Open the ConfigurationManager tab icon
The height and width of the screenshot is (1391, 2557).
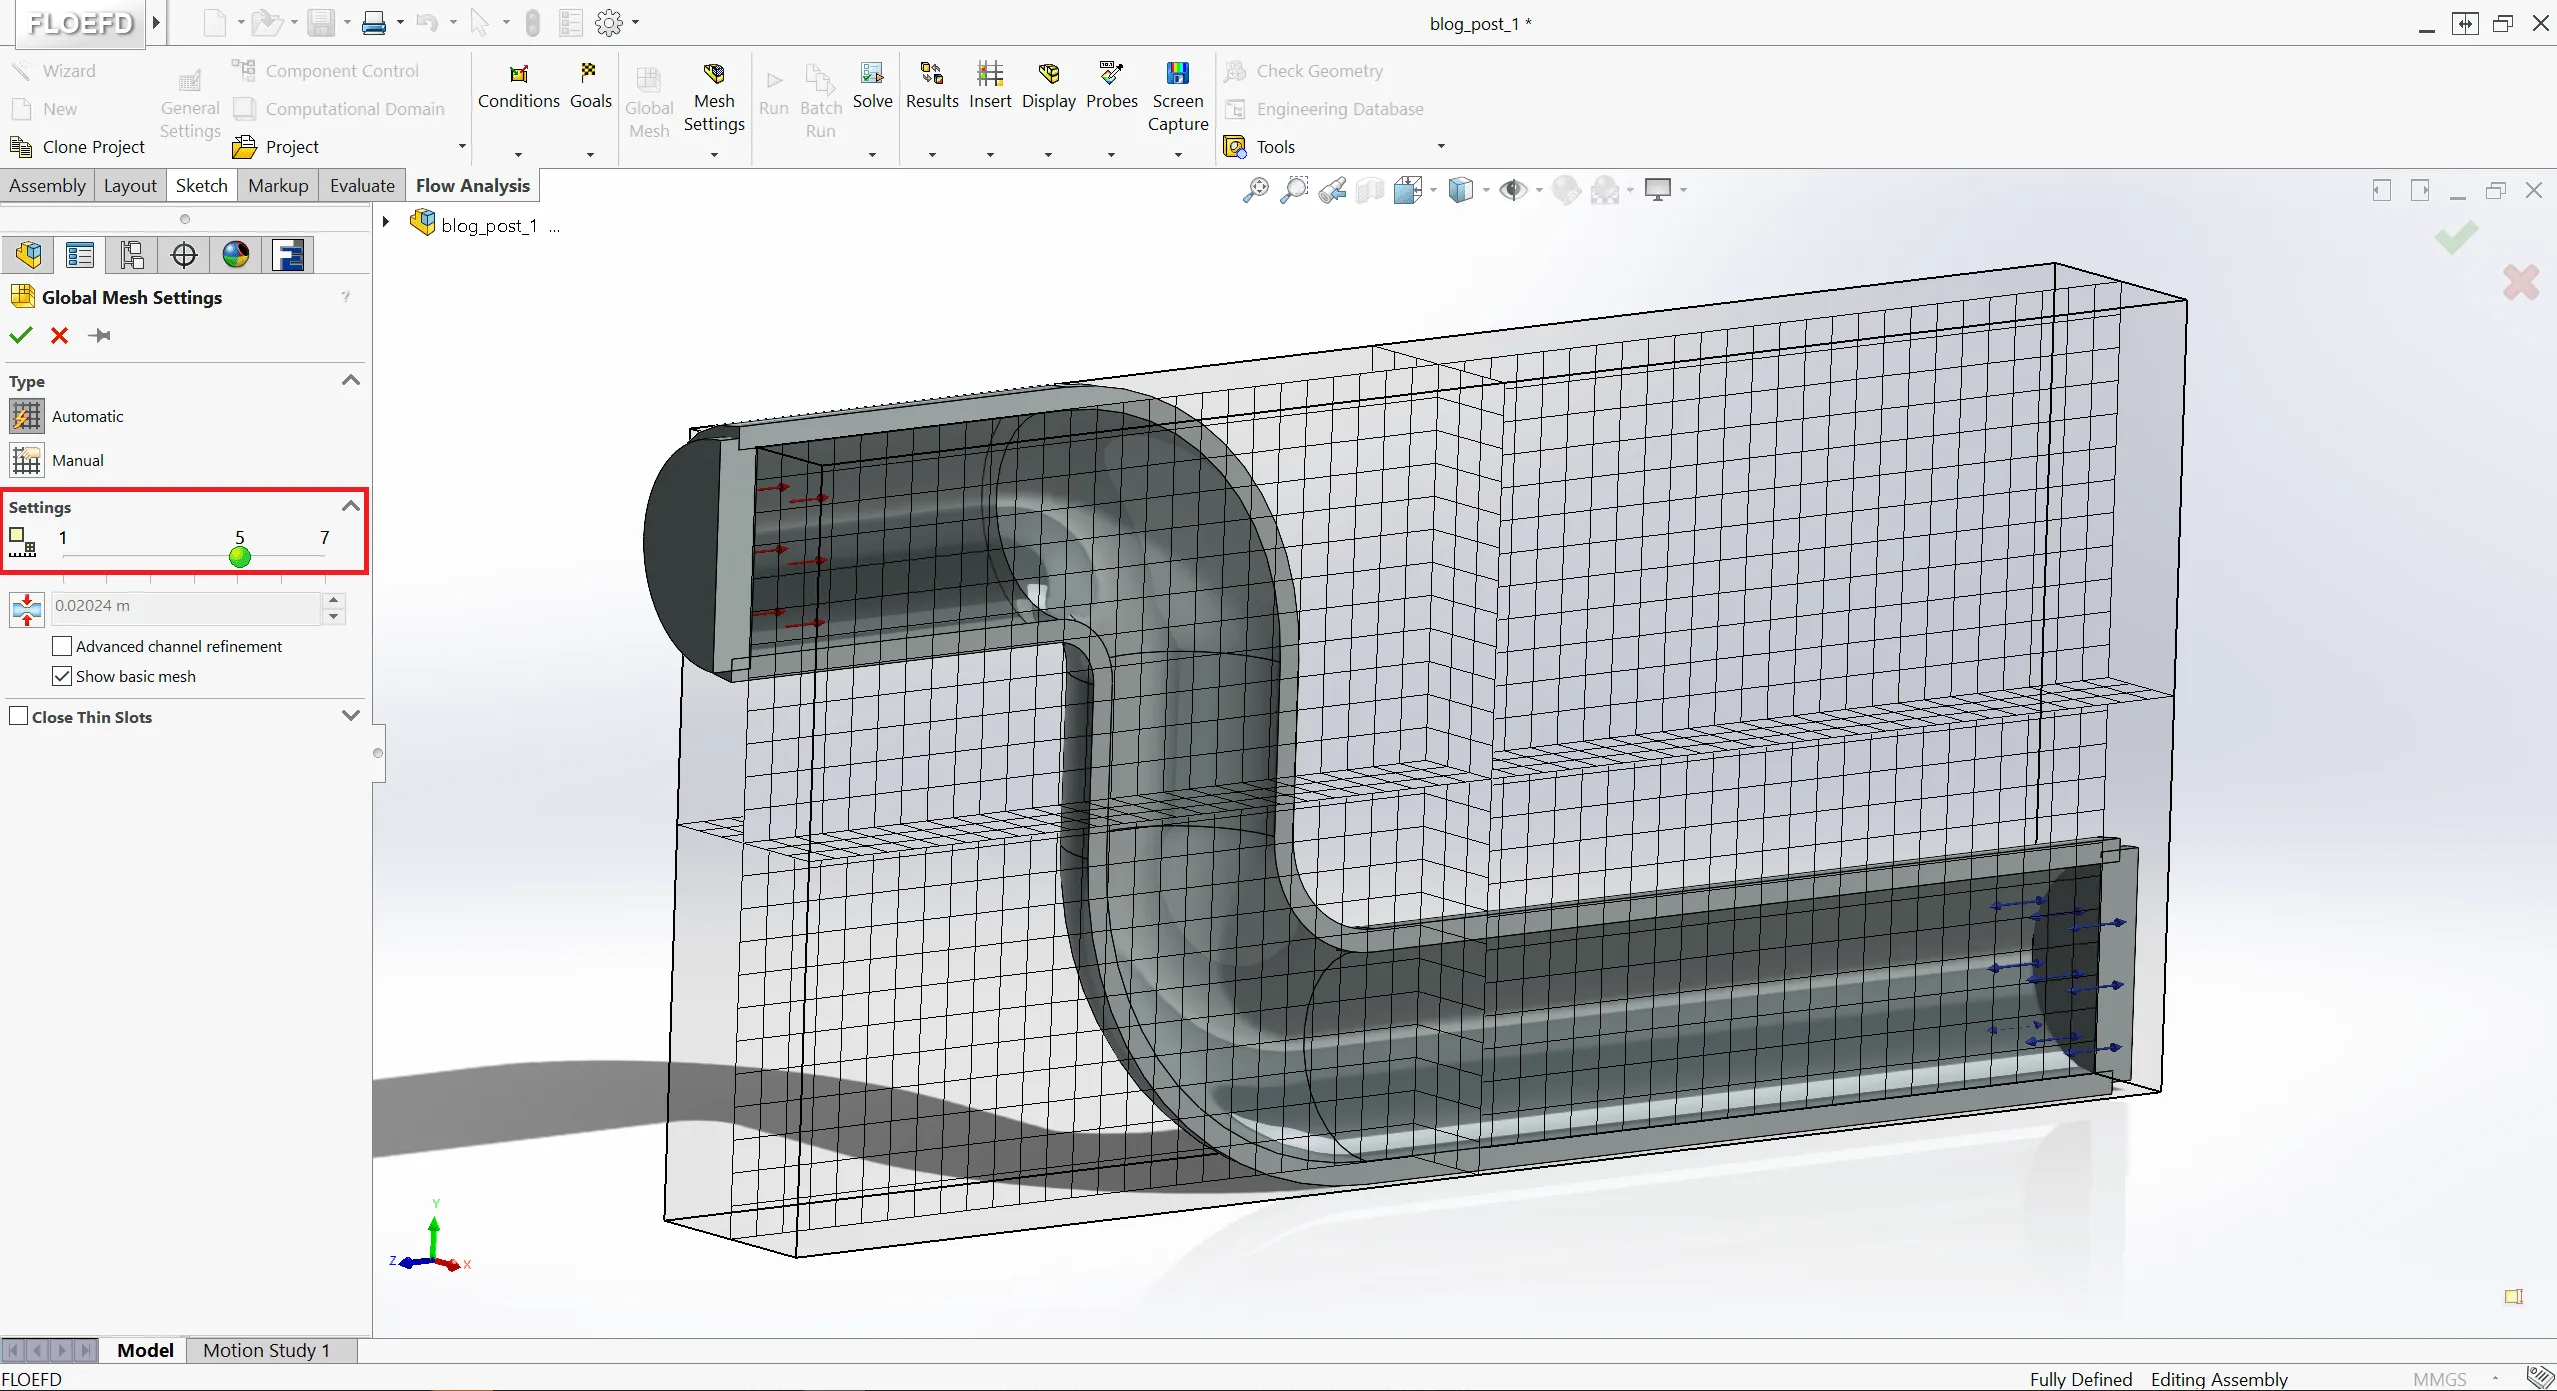click(132, 255)
